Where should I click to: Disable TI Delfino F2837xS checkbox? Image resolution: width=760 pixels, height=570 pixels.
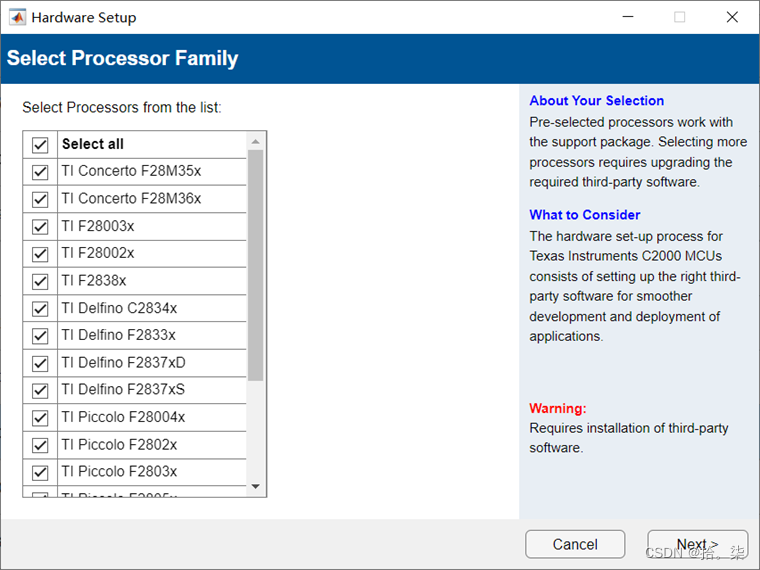[x=40, y=390]
